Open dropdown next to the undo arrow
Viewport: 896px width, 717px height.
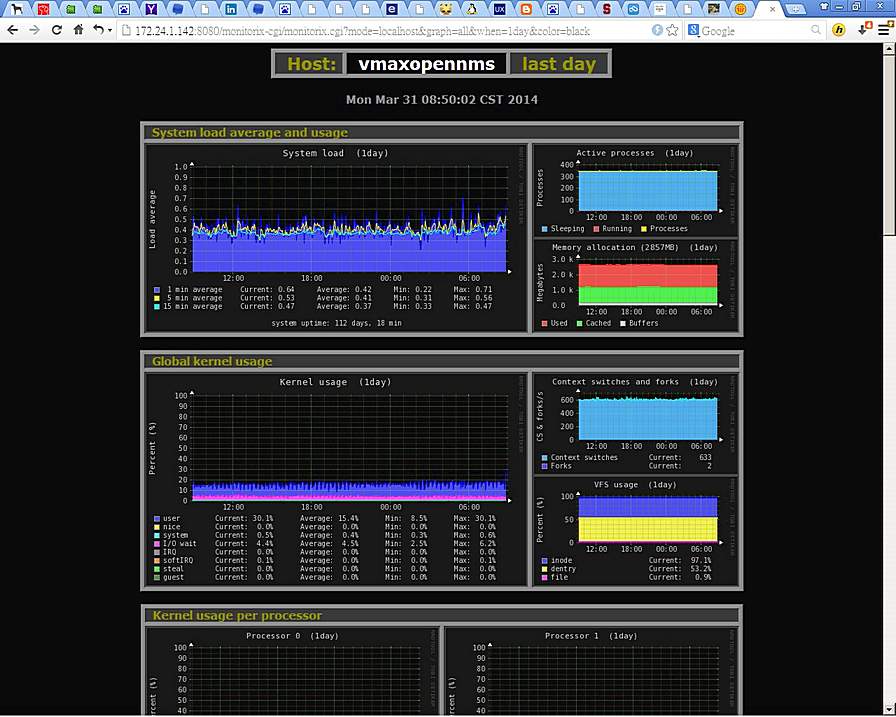pos(110,31)
